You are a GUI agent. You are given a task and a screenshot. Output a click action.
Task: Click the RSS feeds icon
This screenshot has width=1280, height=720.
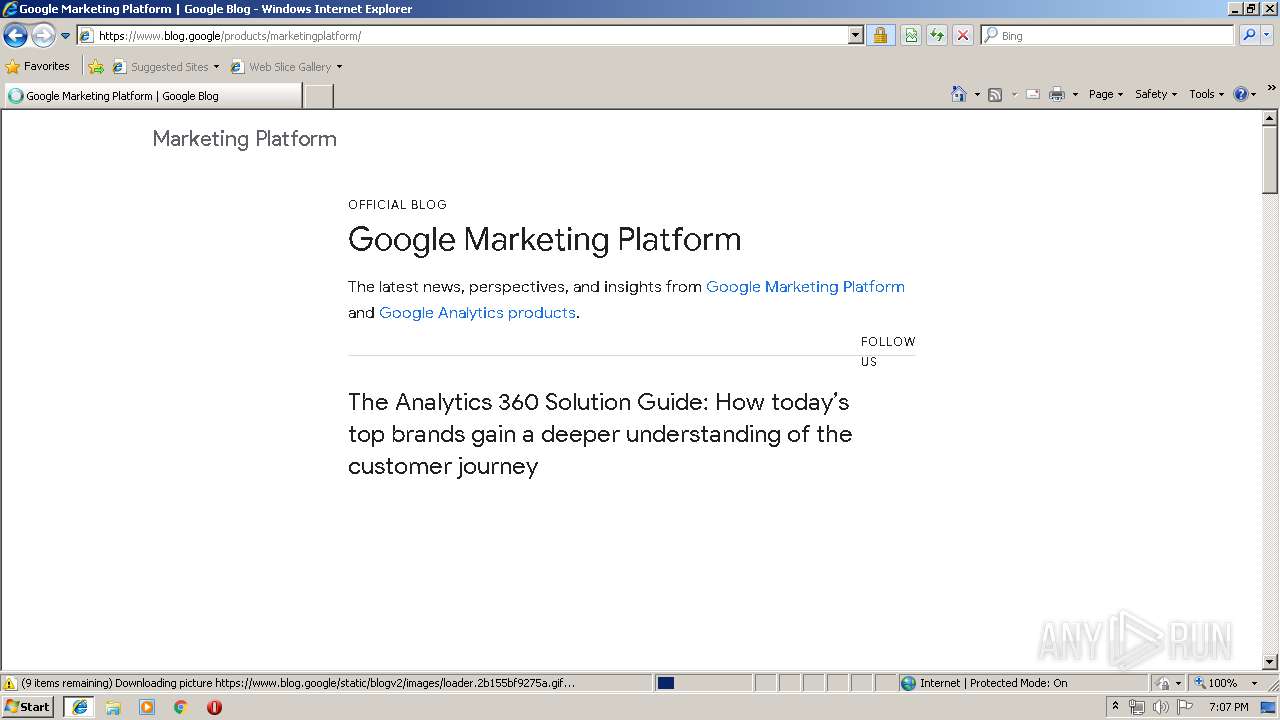995,94
